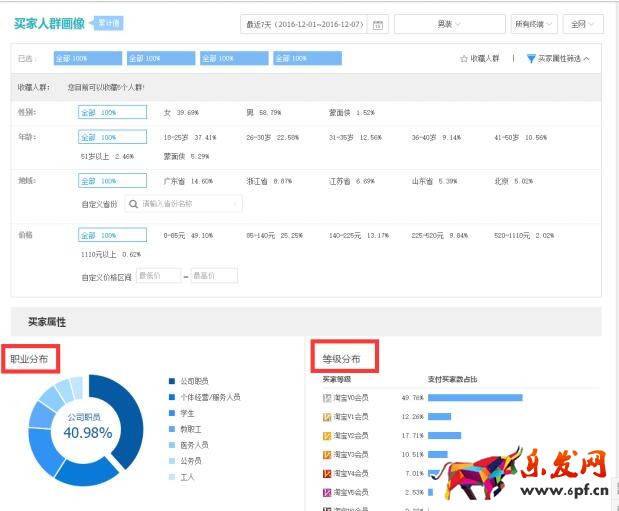This screenshot has height=511, width=619.
Task: Click the 淘宝V3会员 level badge icon
Action: point(326,454)
